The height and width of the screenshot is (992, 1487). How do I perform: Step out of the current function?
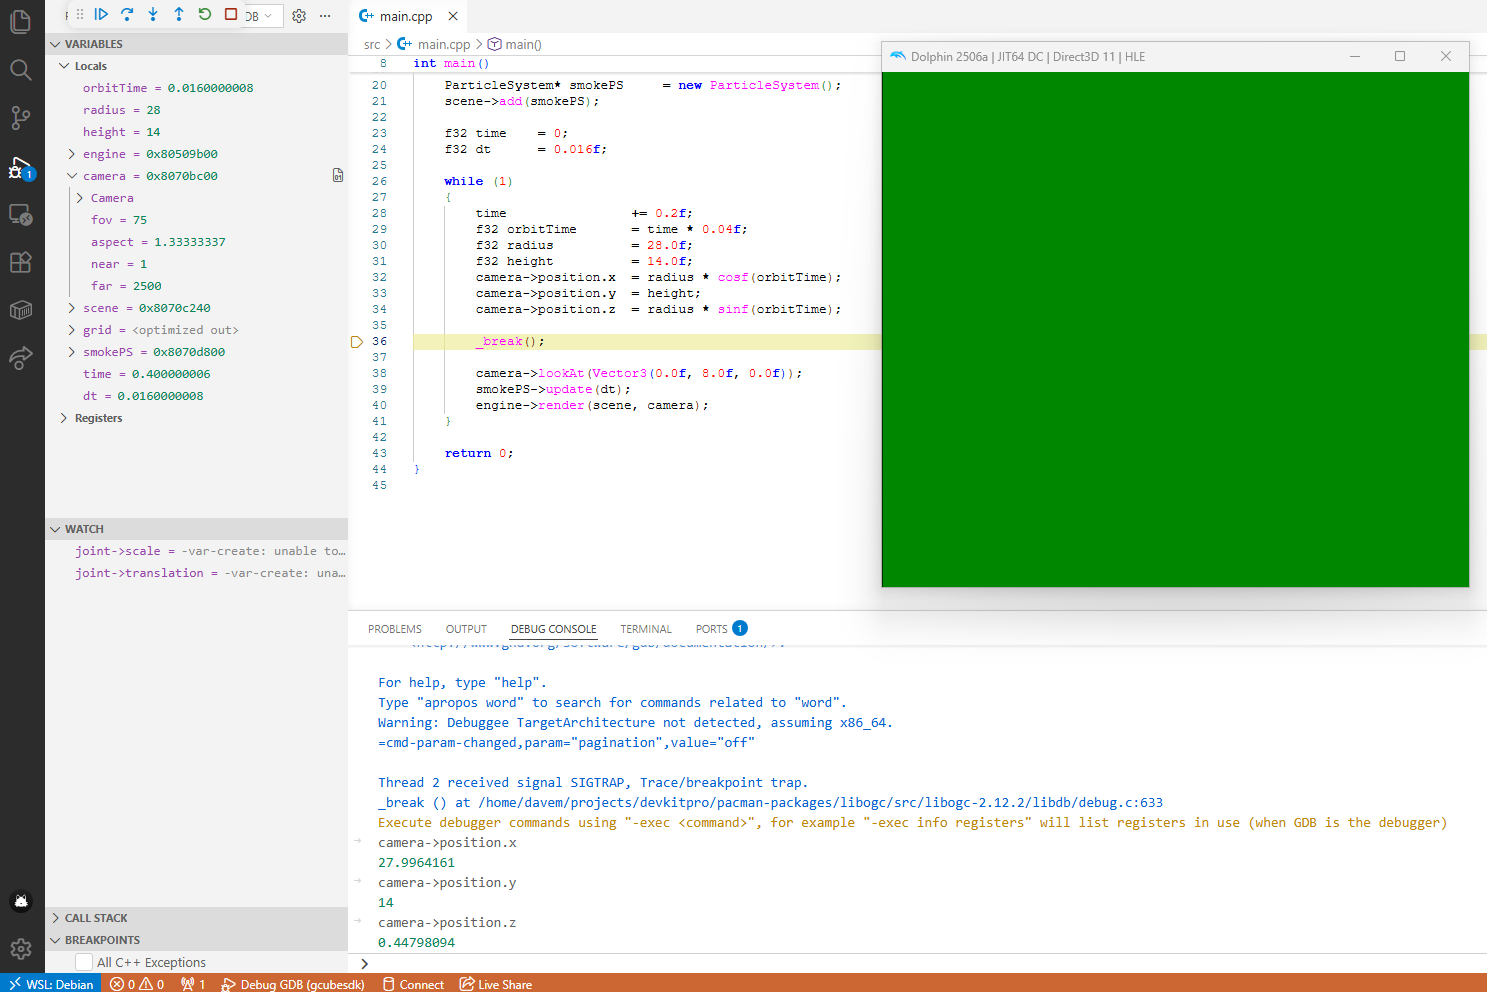coord(179,14)
